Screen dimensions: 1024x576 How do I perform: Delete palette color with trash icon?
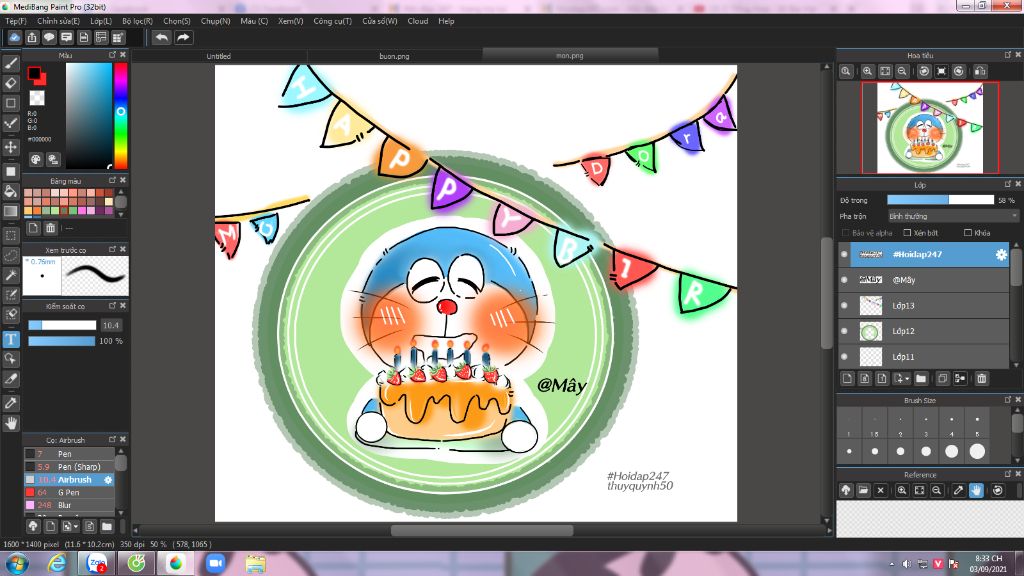point(50,228)
